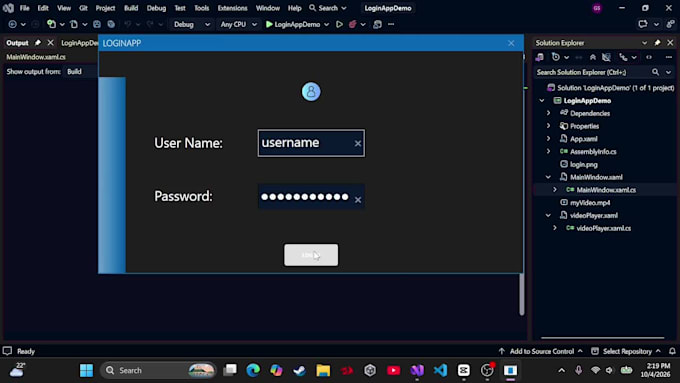Click the user avatar icon in LOGINAPP window

point(311,92)
